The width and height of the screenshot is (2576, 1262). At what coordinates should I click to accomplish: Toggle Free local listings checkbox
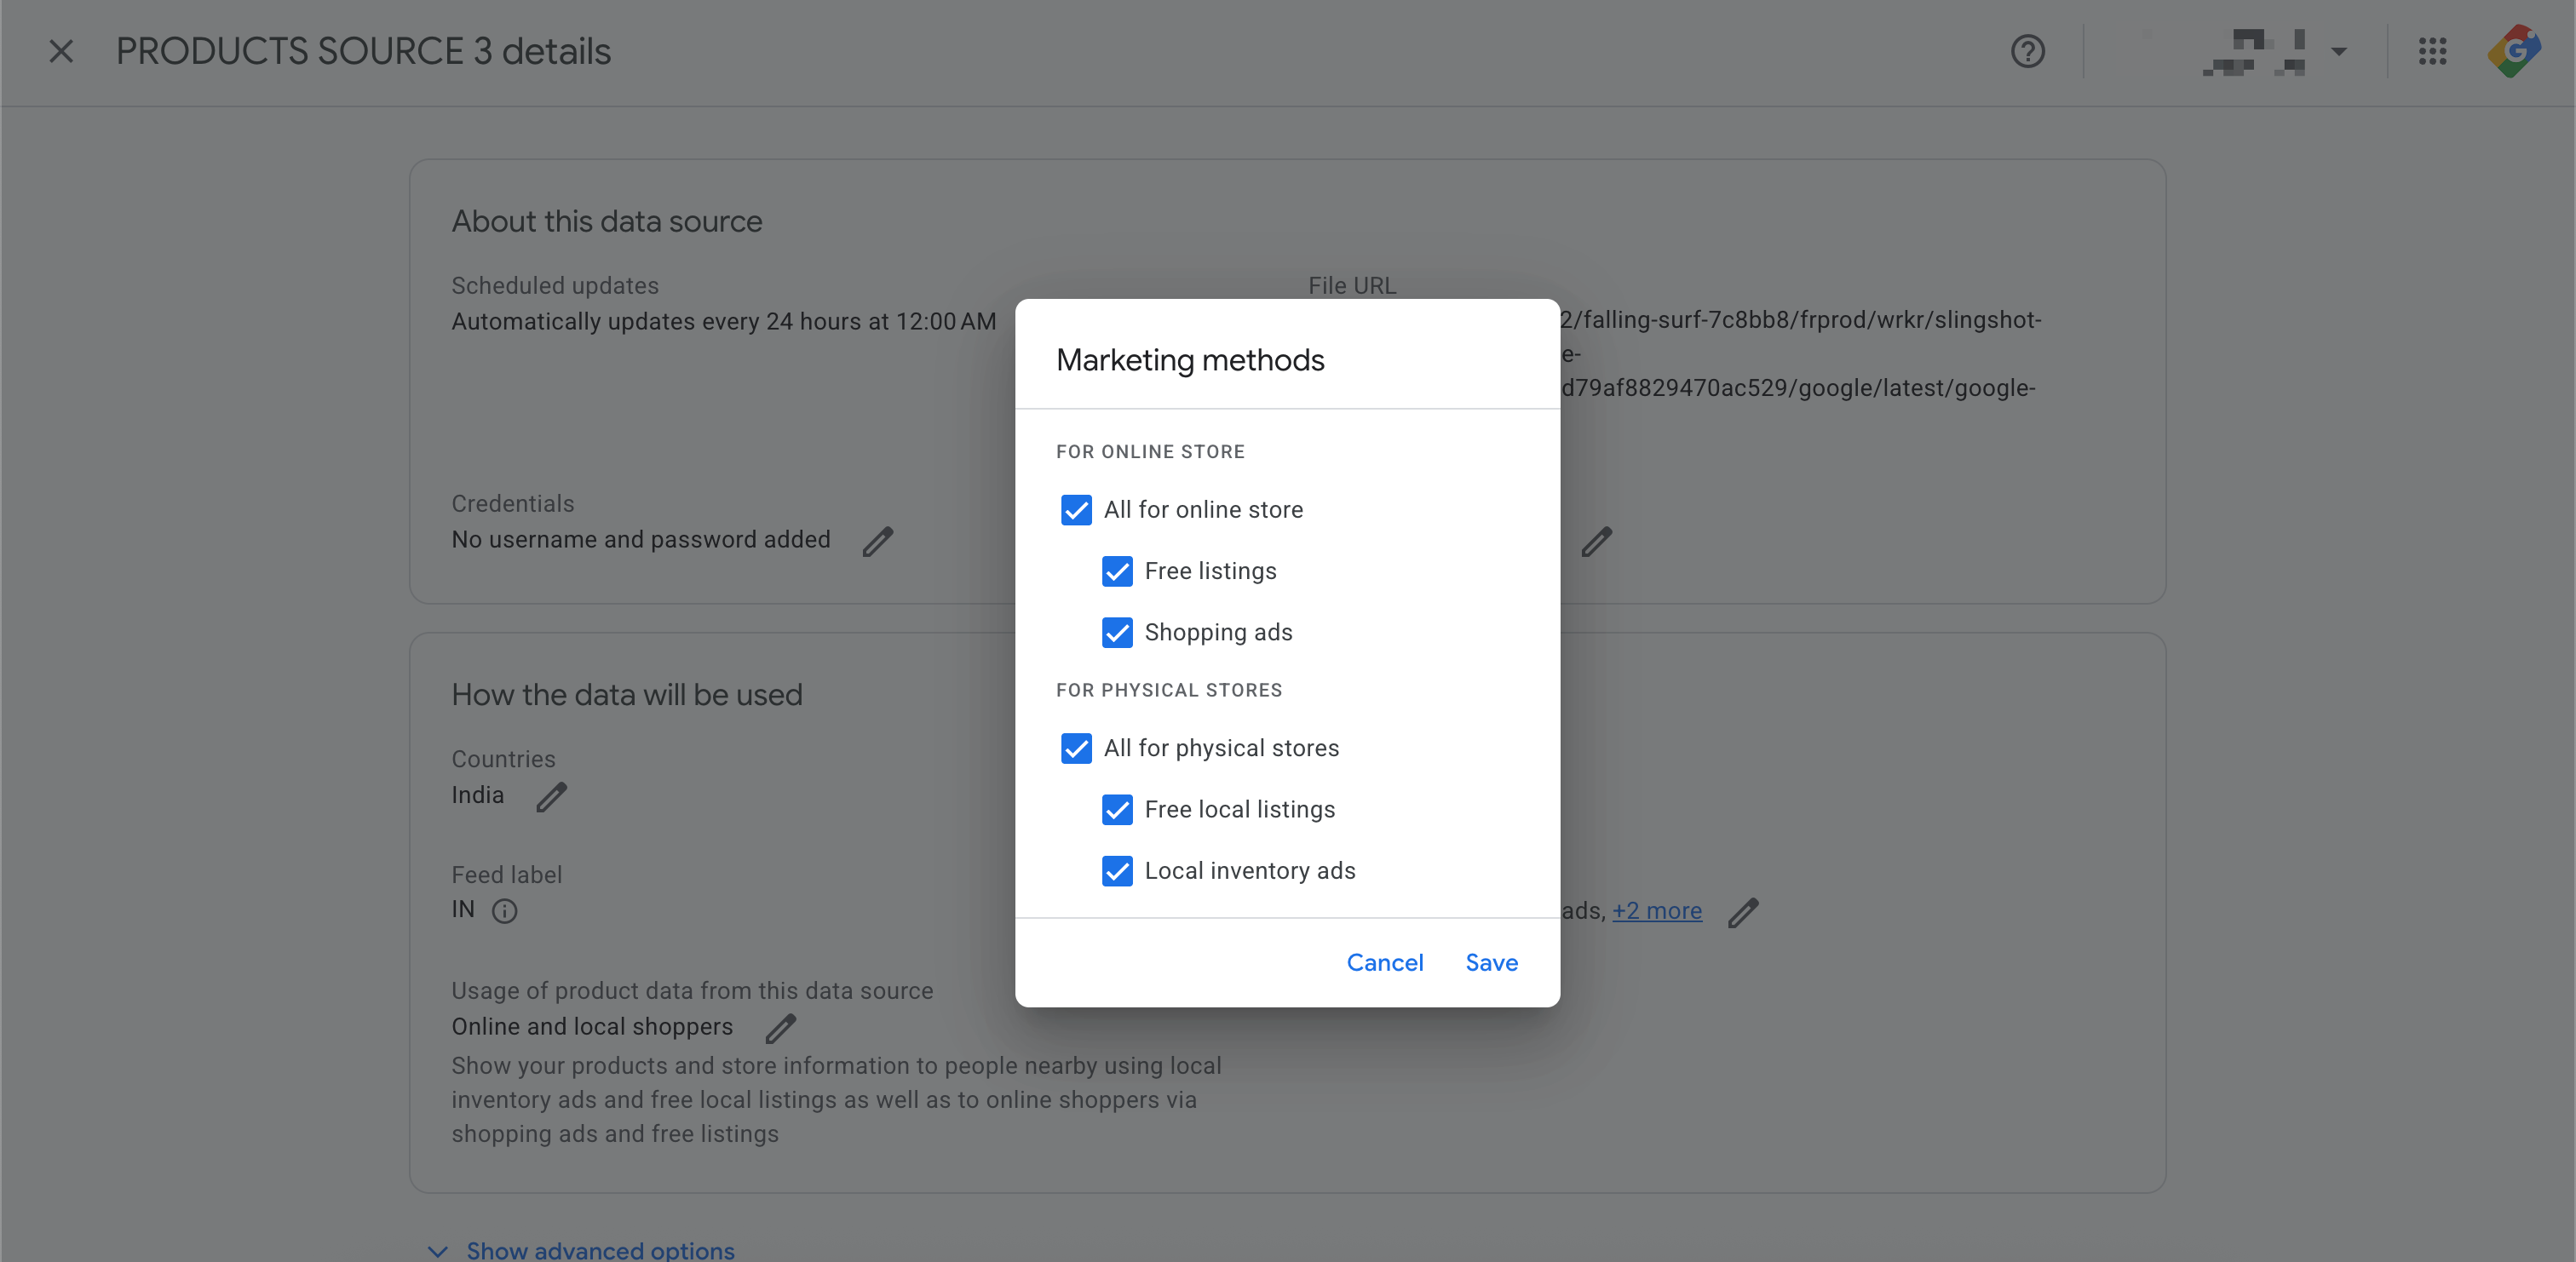point(1117,809)
